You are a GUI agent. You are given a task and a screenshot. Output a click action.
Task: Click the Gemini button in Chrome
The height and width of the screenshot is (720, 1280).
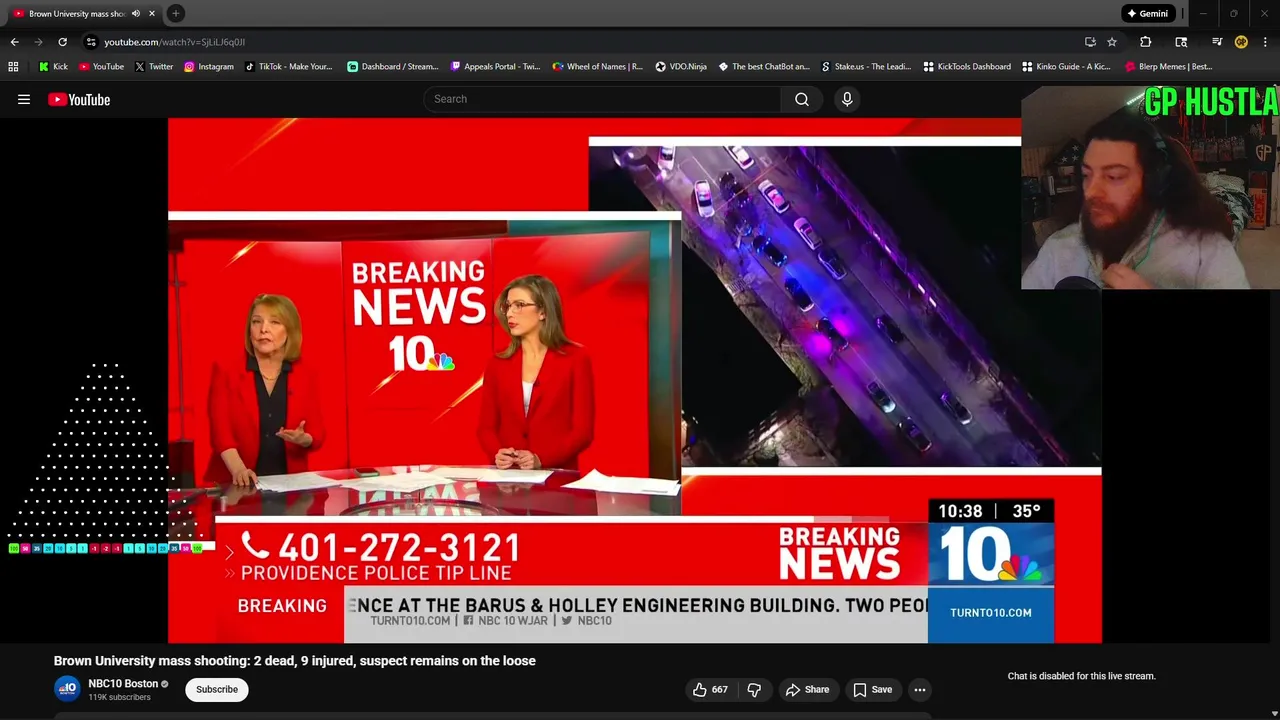1147,13
